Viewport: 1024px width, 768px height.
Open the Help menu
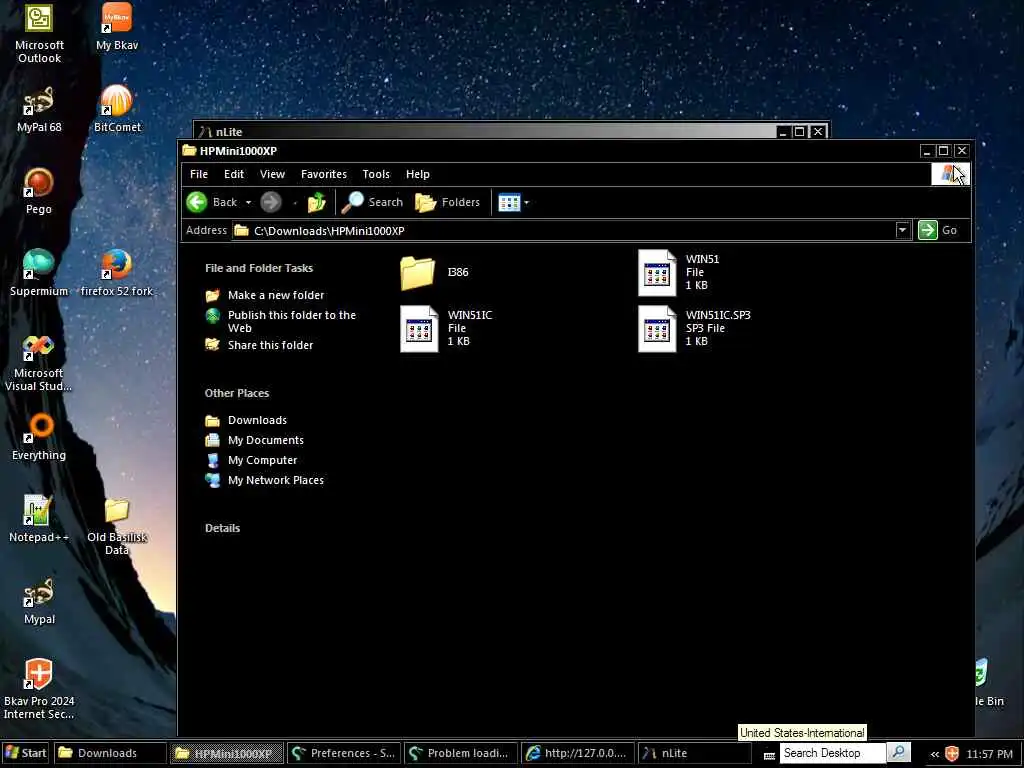click(x=418, y=174)
